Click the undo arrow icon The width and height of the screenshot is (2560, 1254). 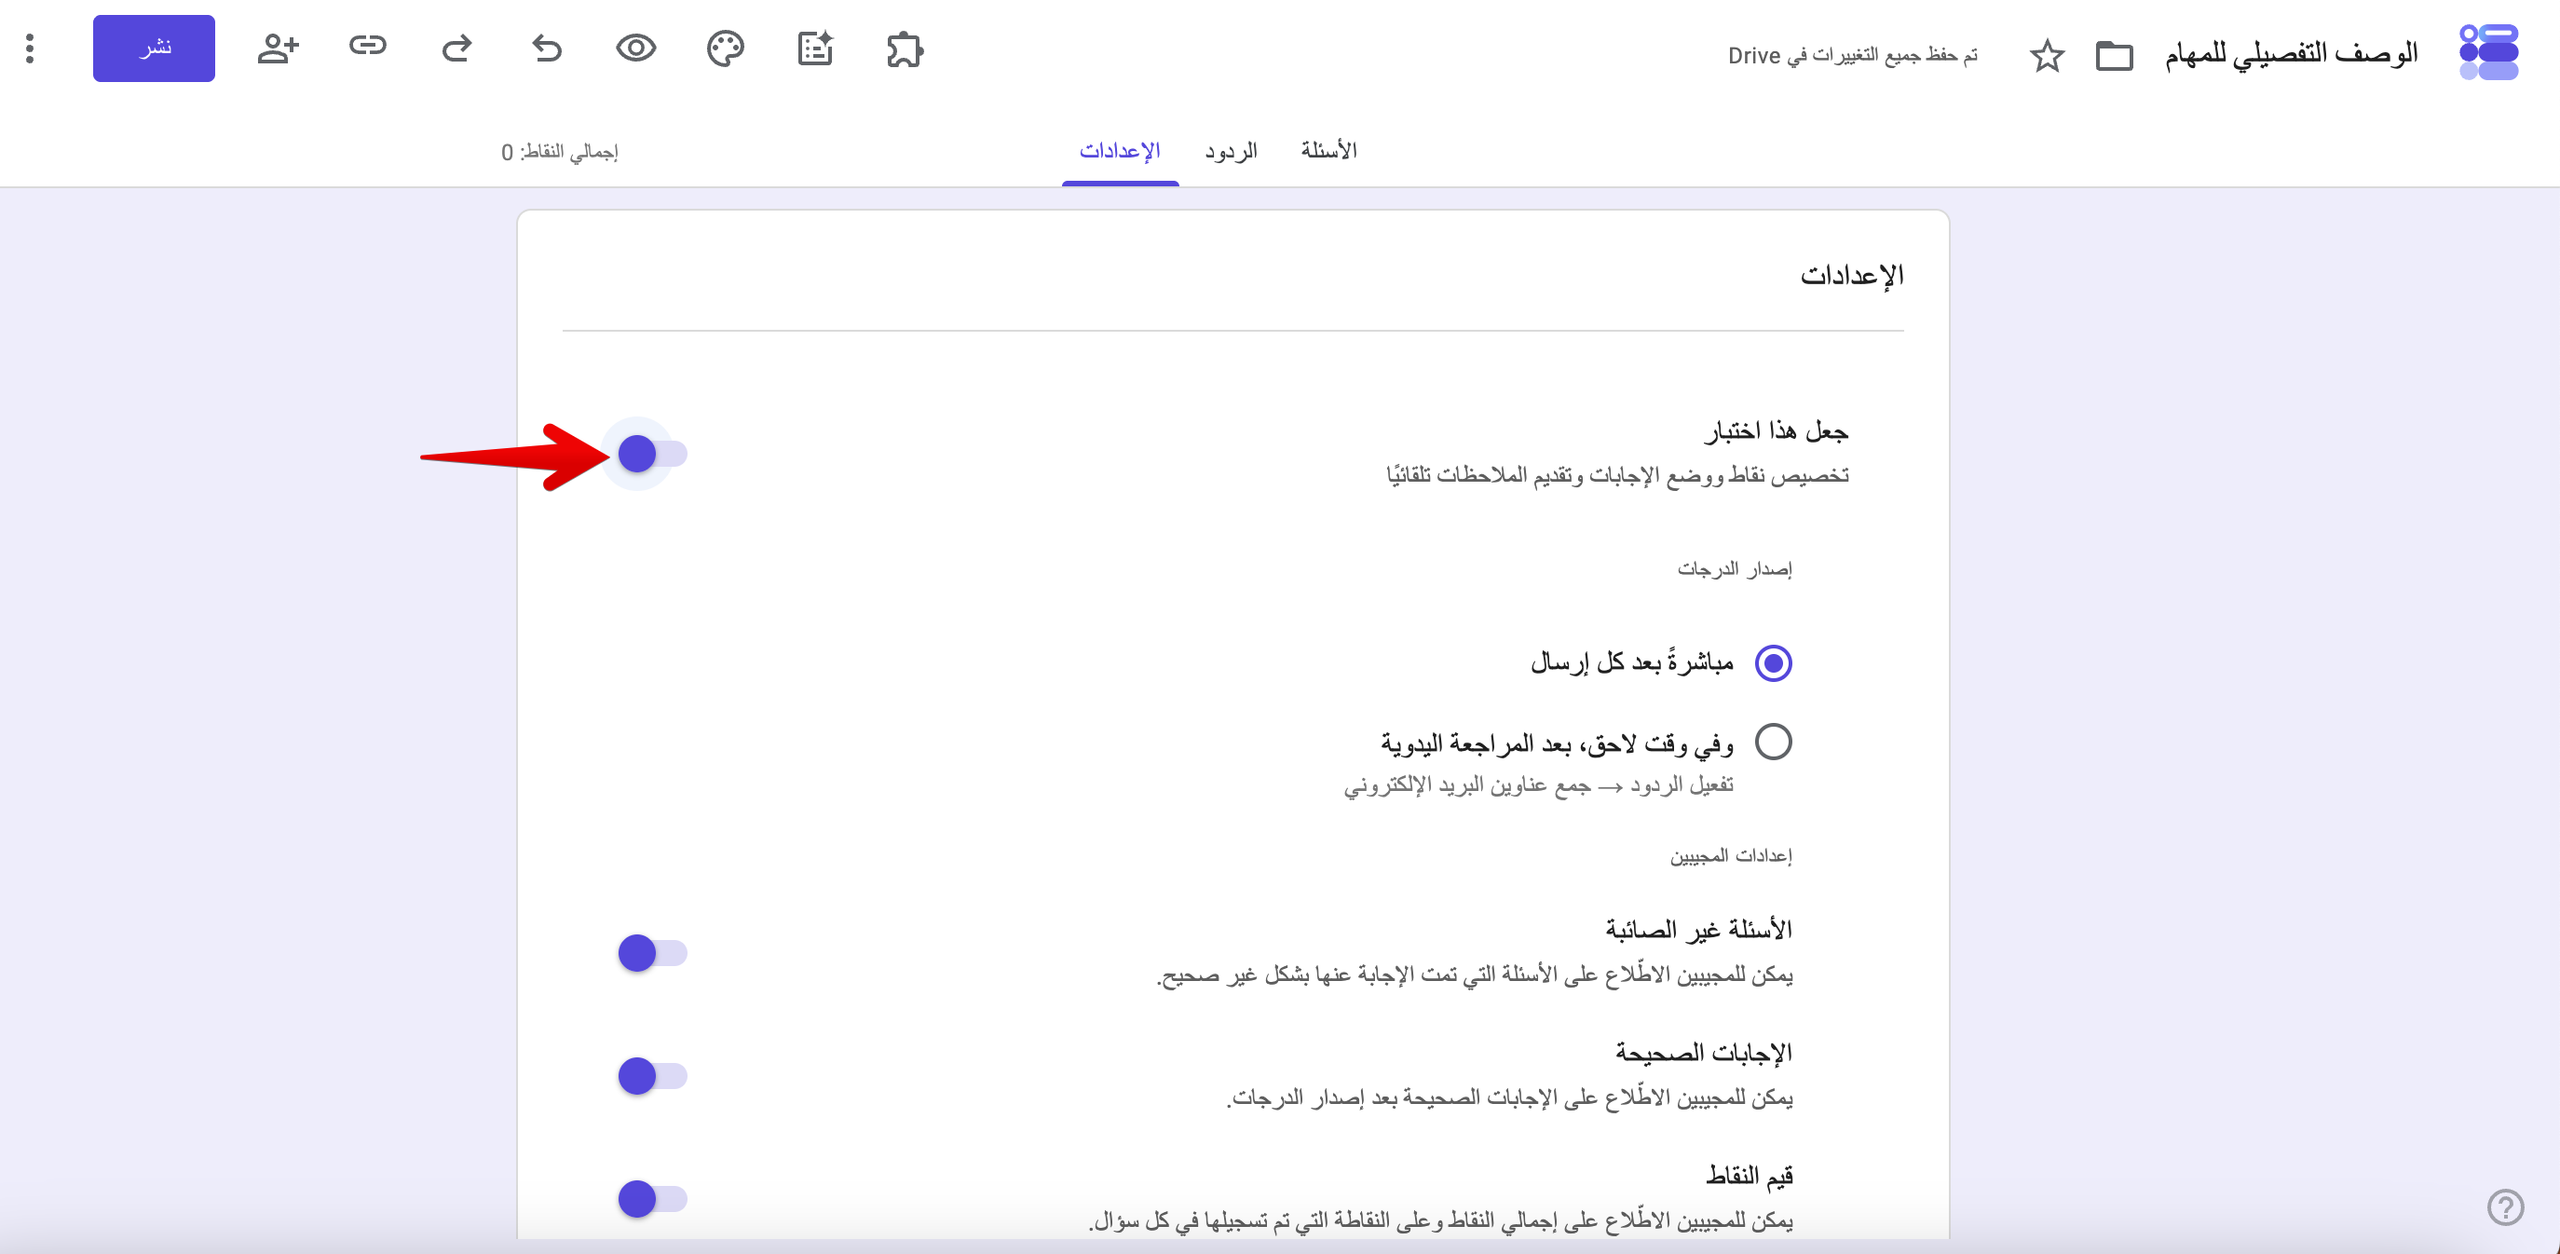(547, 48)
